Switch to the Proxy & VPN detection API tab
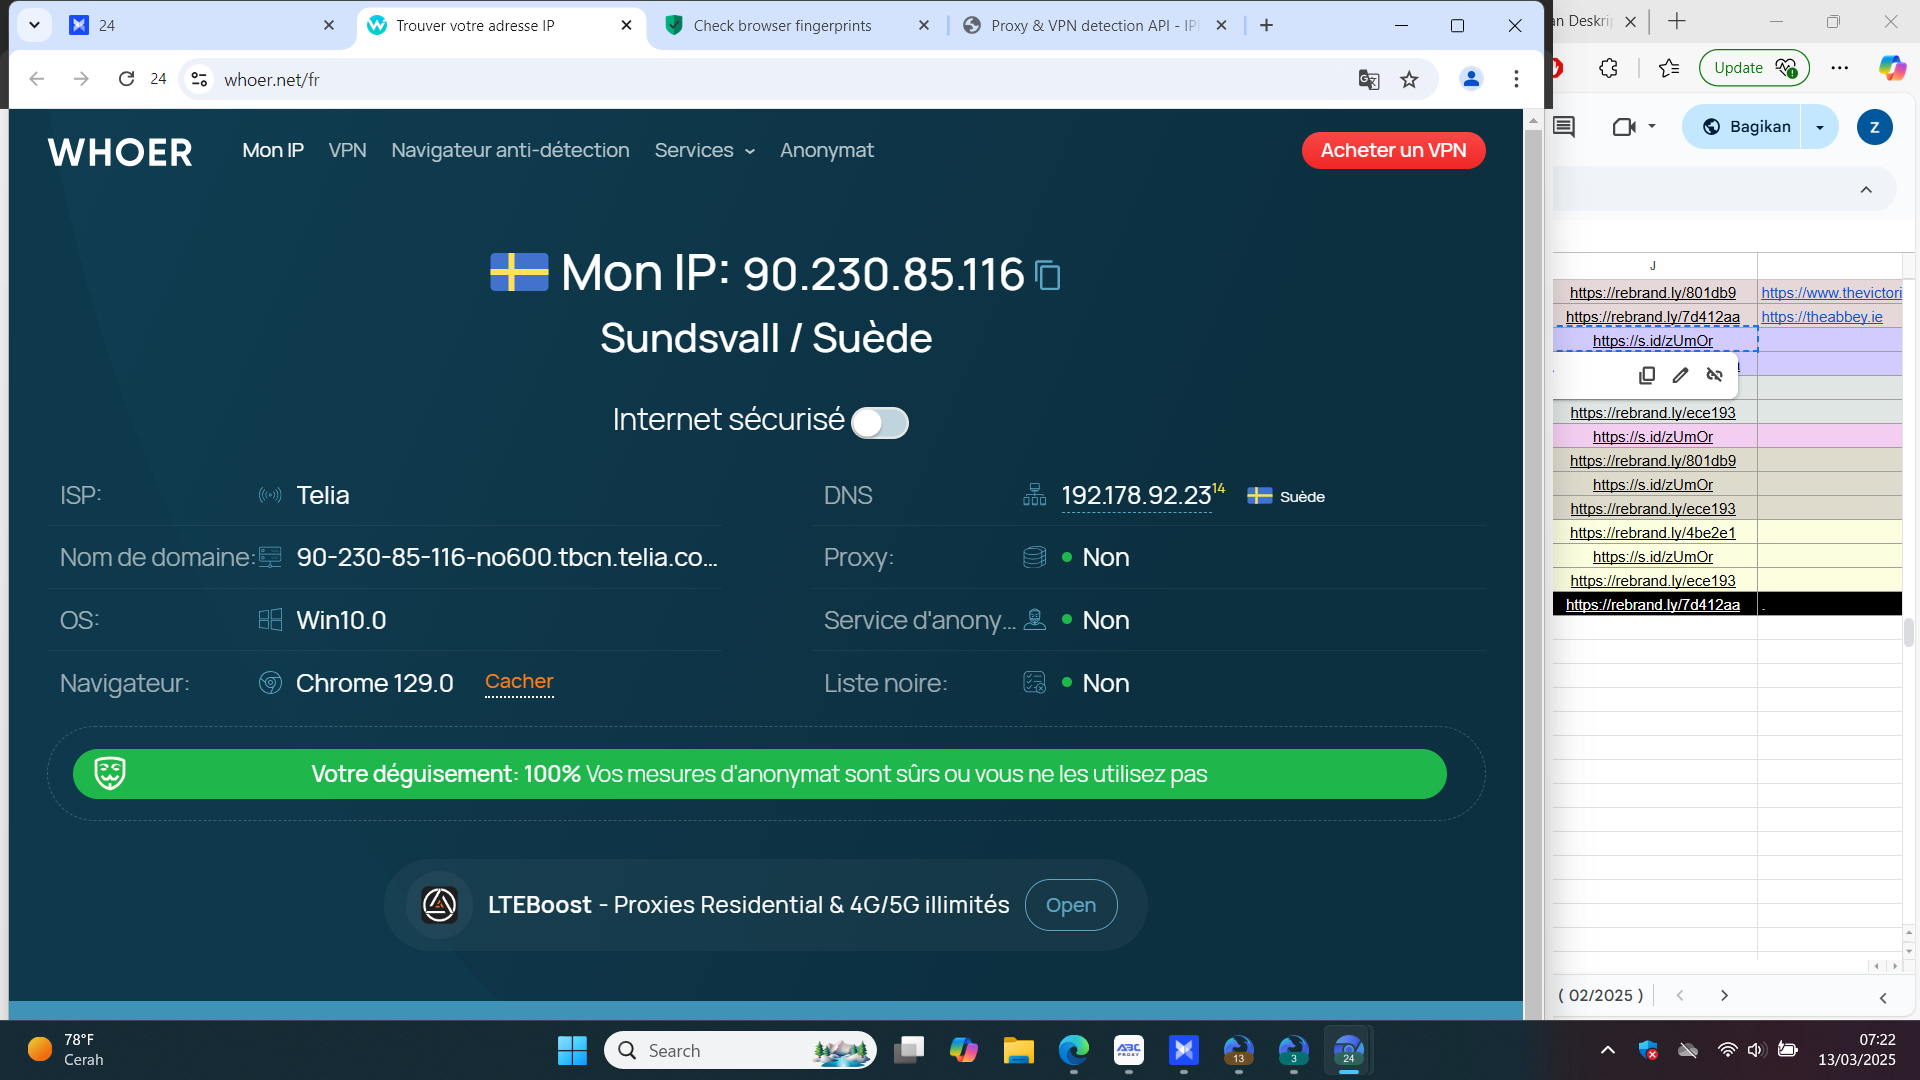 pyautogui.click(x=1096, y=26)
